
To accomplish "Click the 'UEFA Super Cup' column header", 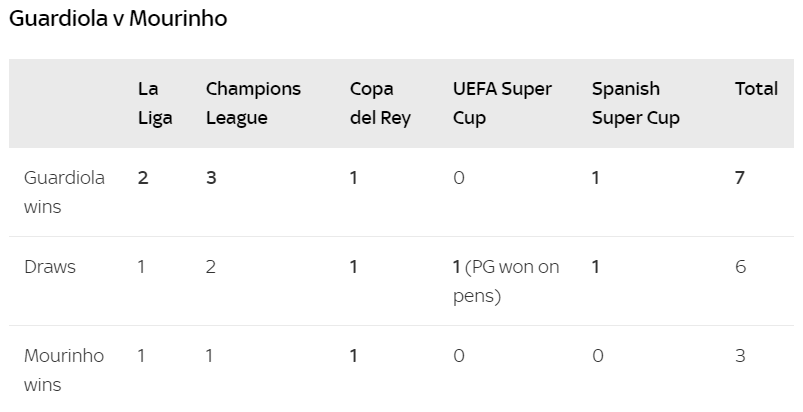I will point(502,103).
